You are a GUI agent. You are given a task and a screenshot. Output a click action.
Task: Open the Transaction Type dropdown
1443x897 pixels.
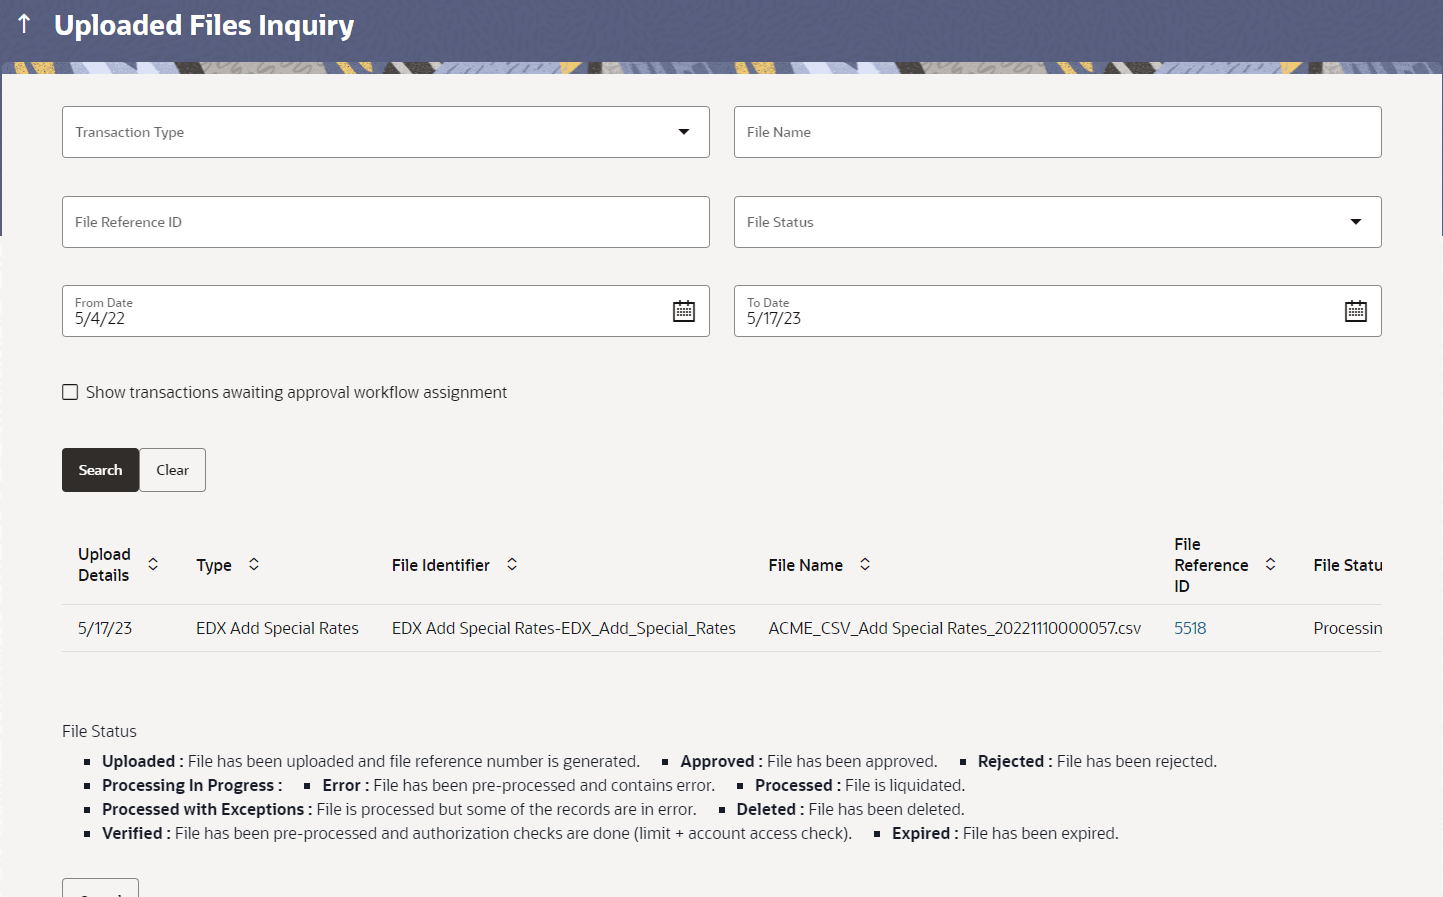(x=683, y=131)
